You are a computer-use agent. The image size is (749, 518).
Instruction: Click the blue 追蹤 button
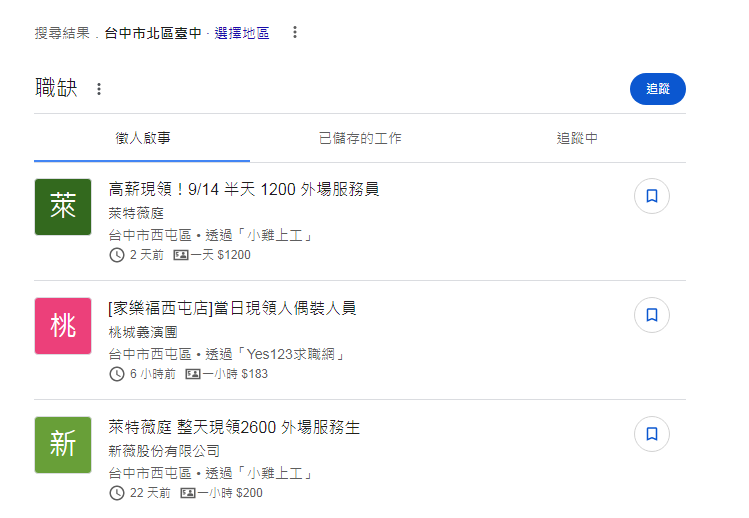click(657, 89)
